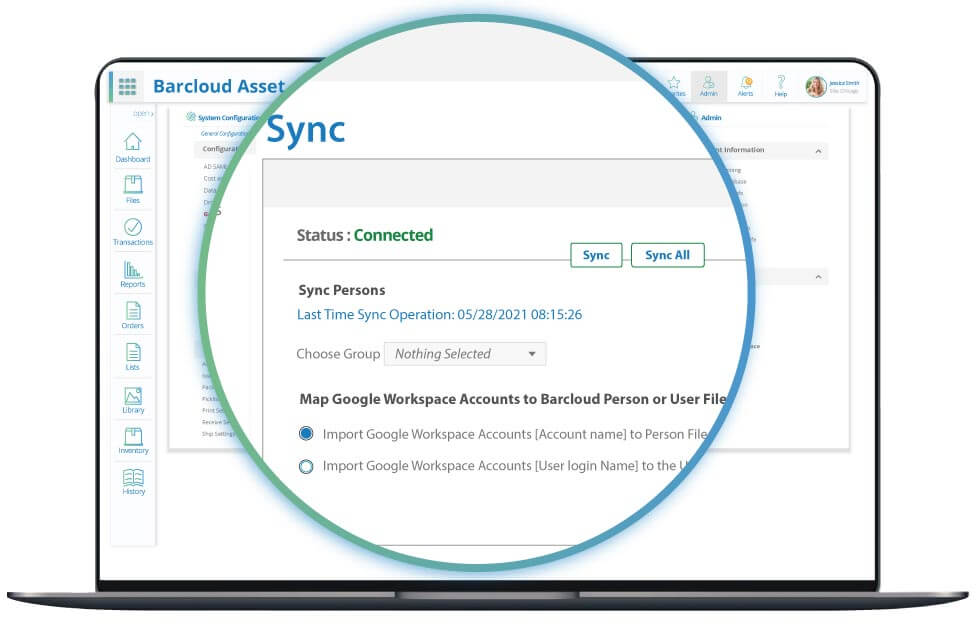Open Library in the sidebar
This screenshot has height=629, width=977.
[x=133, y=400]
